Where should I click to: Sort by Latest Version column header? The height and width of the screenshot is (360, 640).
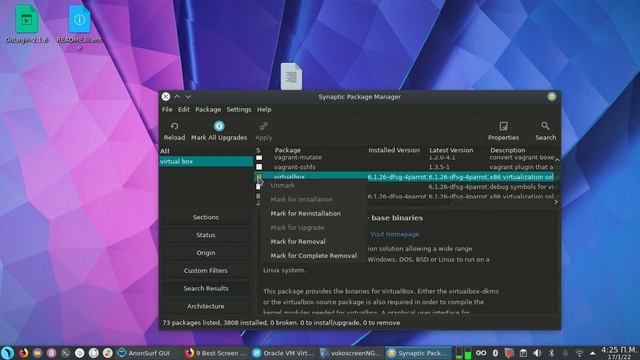(x=451, y=150)
